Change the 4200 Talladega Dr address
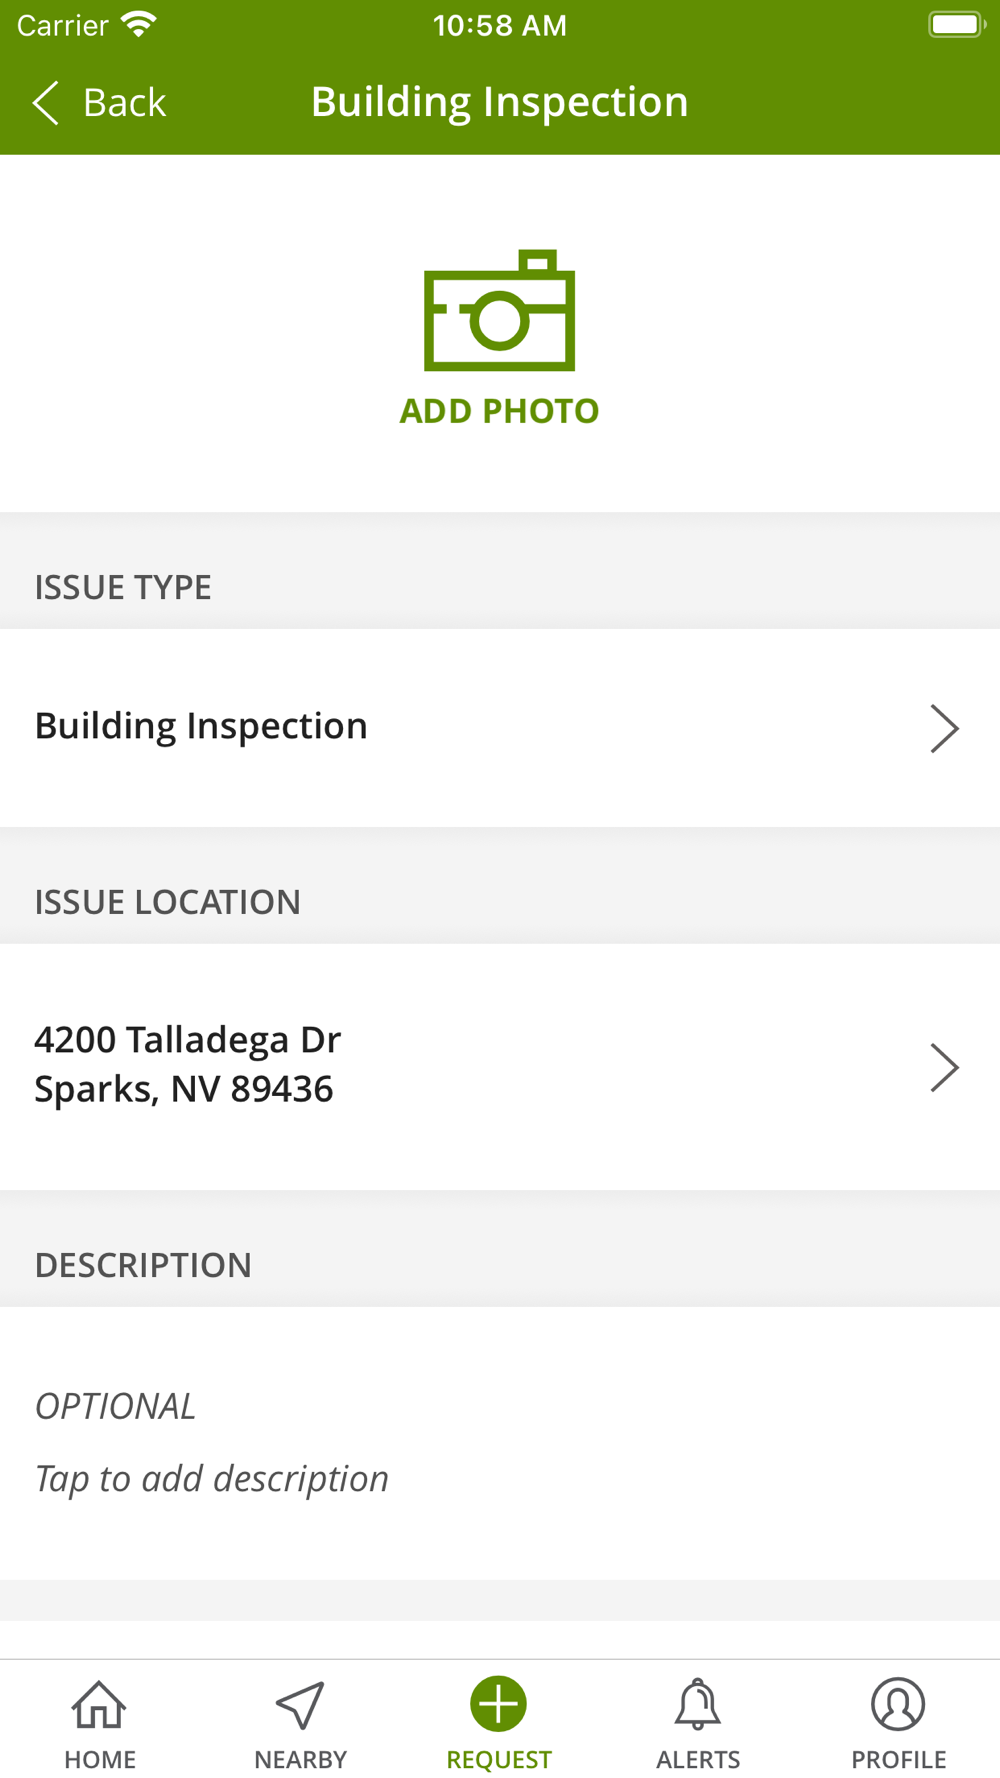The height and width of the screenshot is (1778, 1000). click(x=188, y=1064)
